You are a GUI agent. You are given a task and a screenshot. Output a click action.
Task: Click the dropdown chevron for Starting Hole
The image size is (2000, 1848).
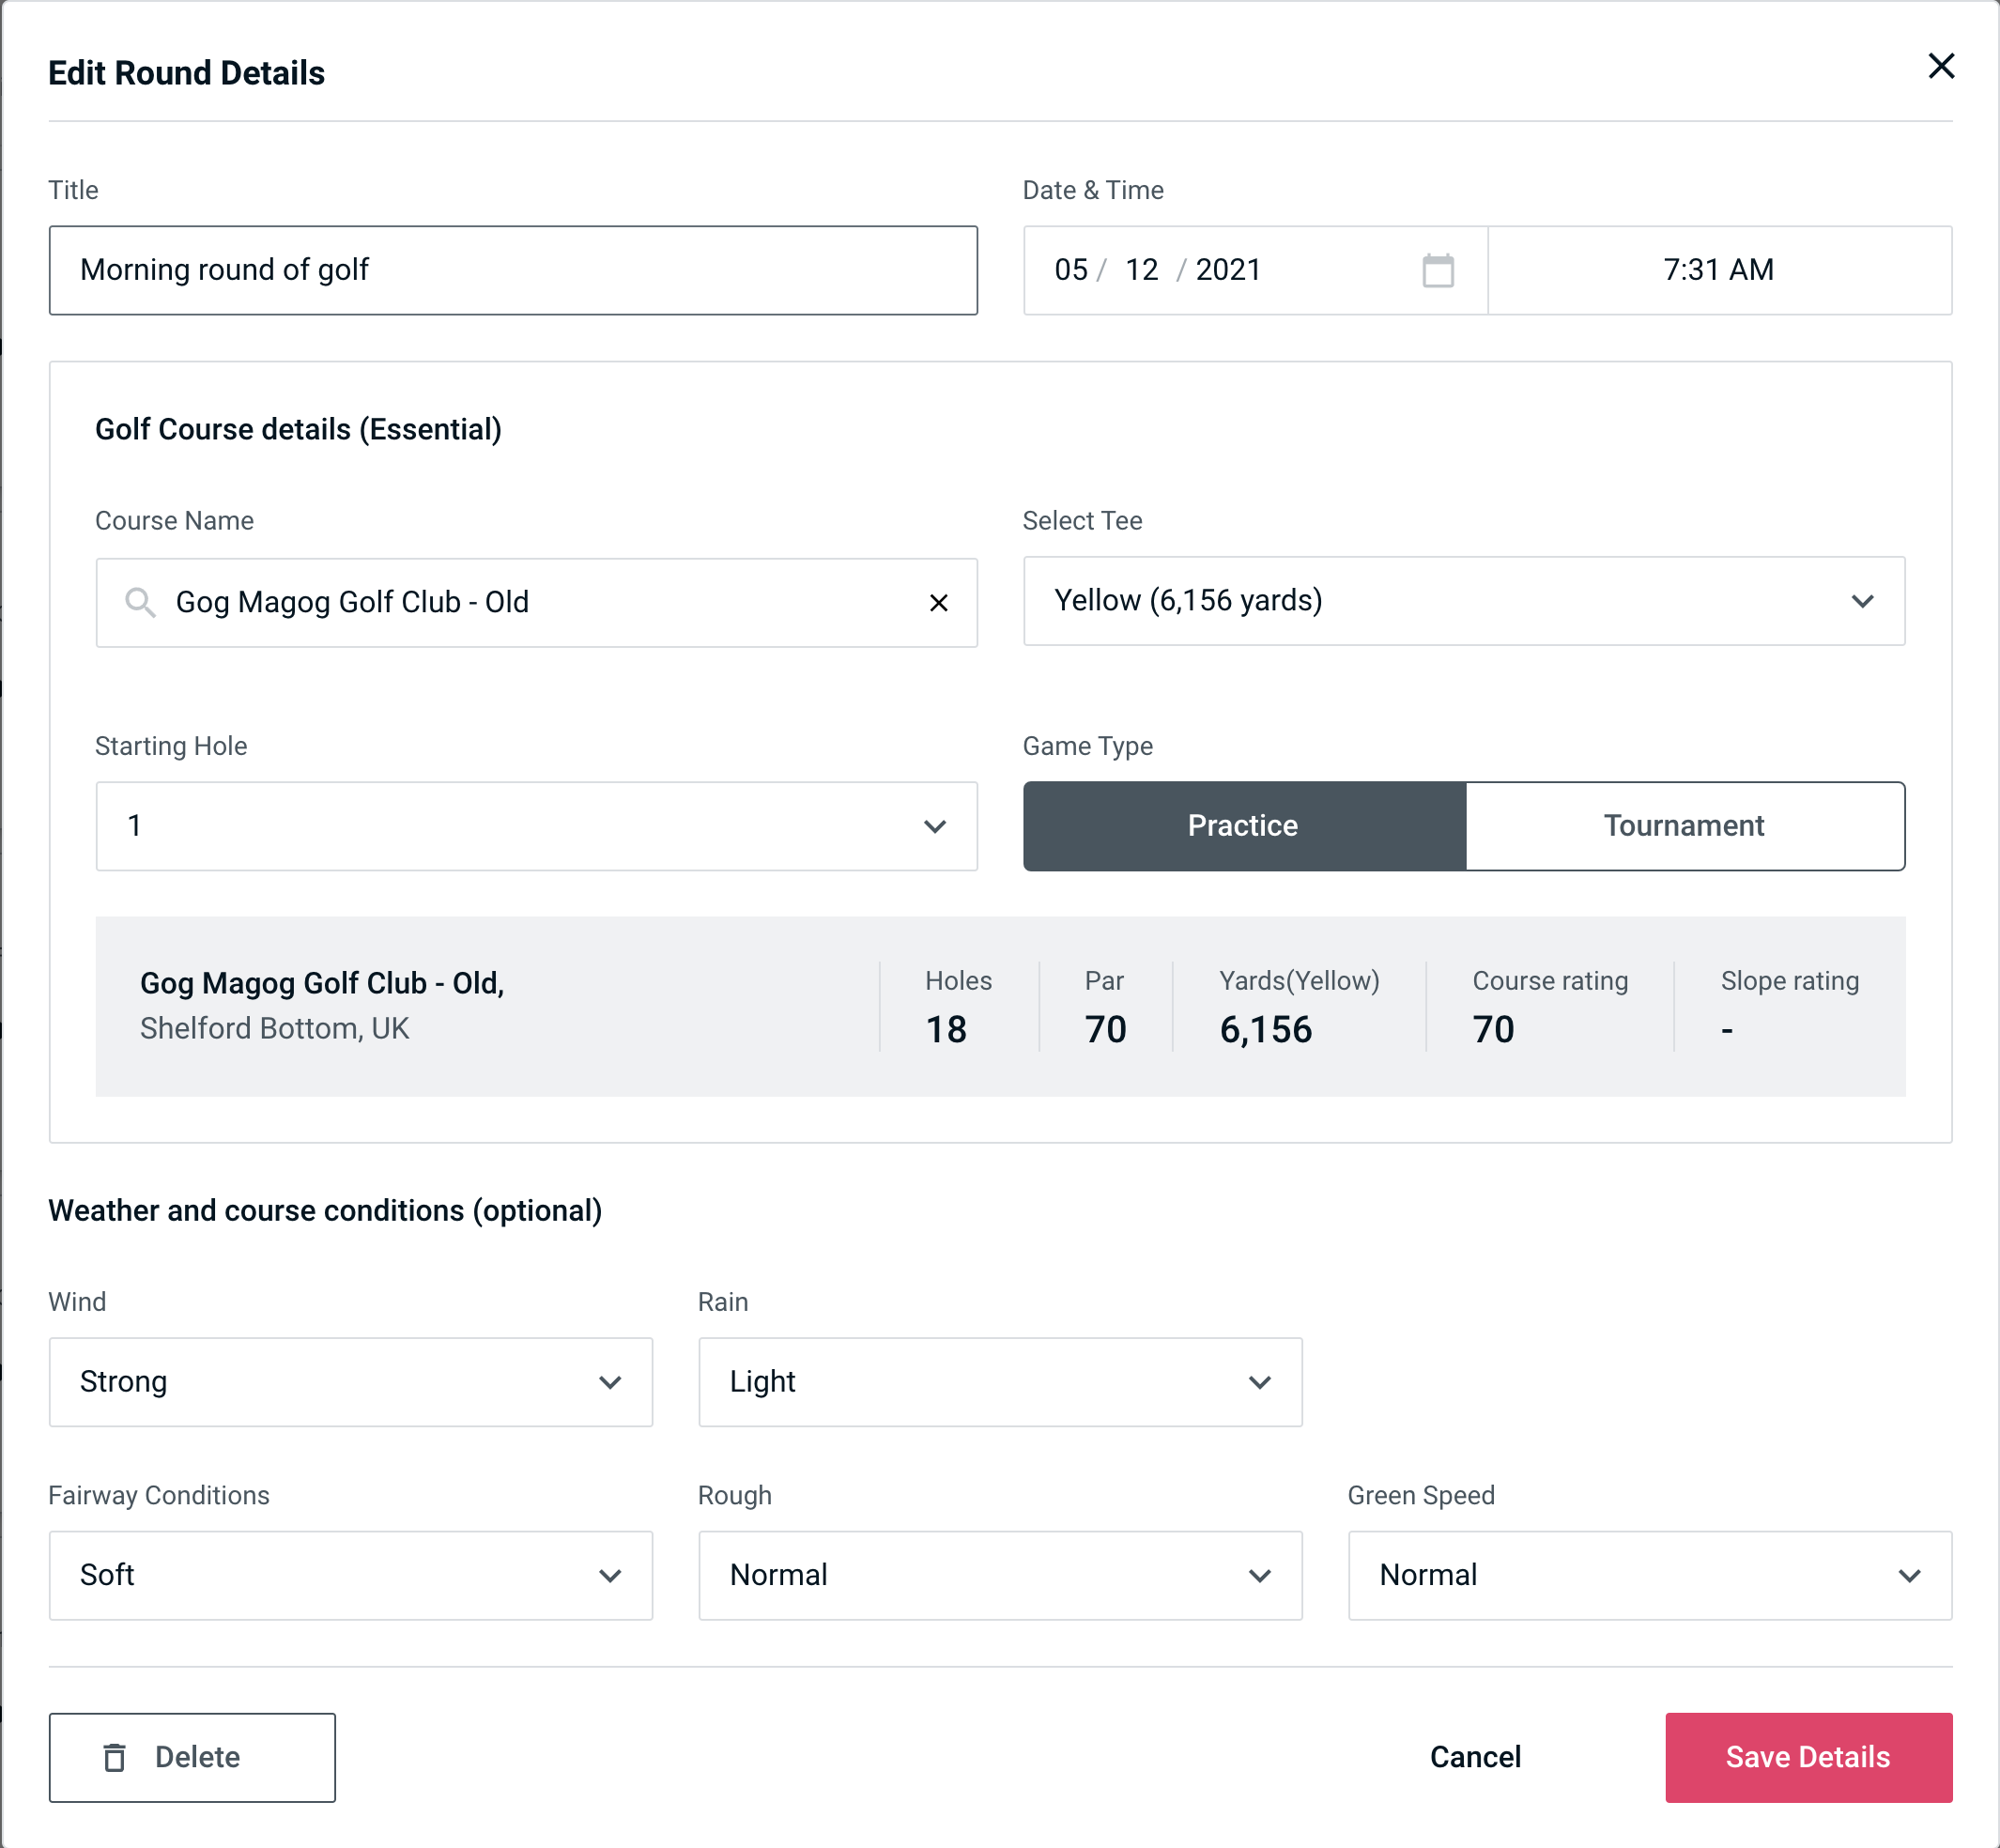933,825
